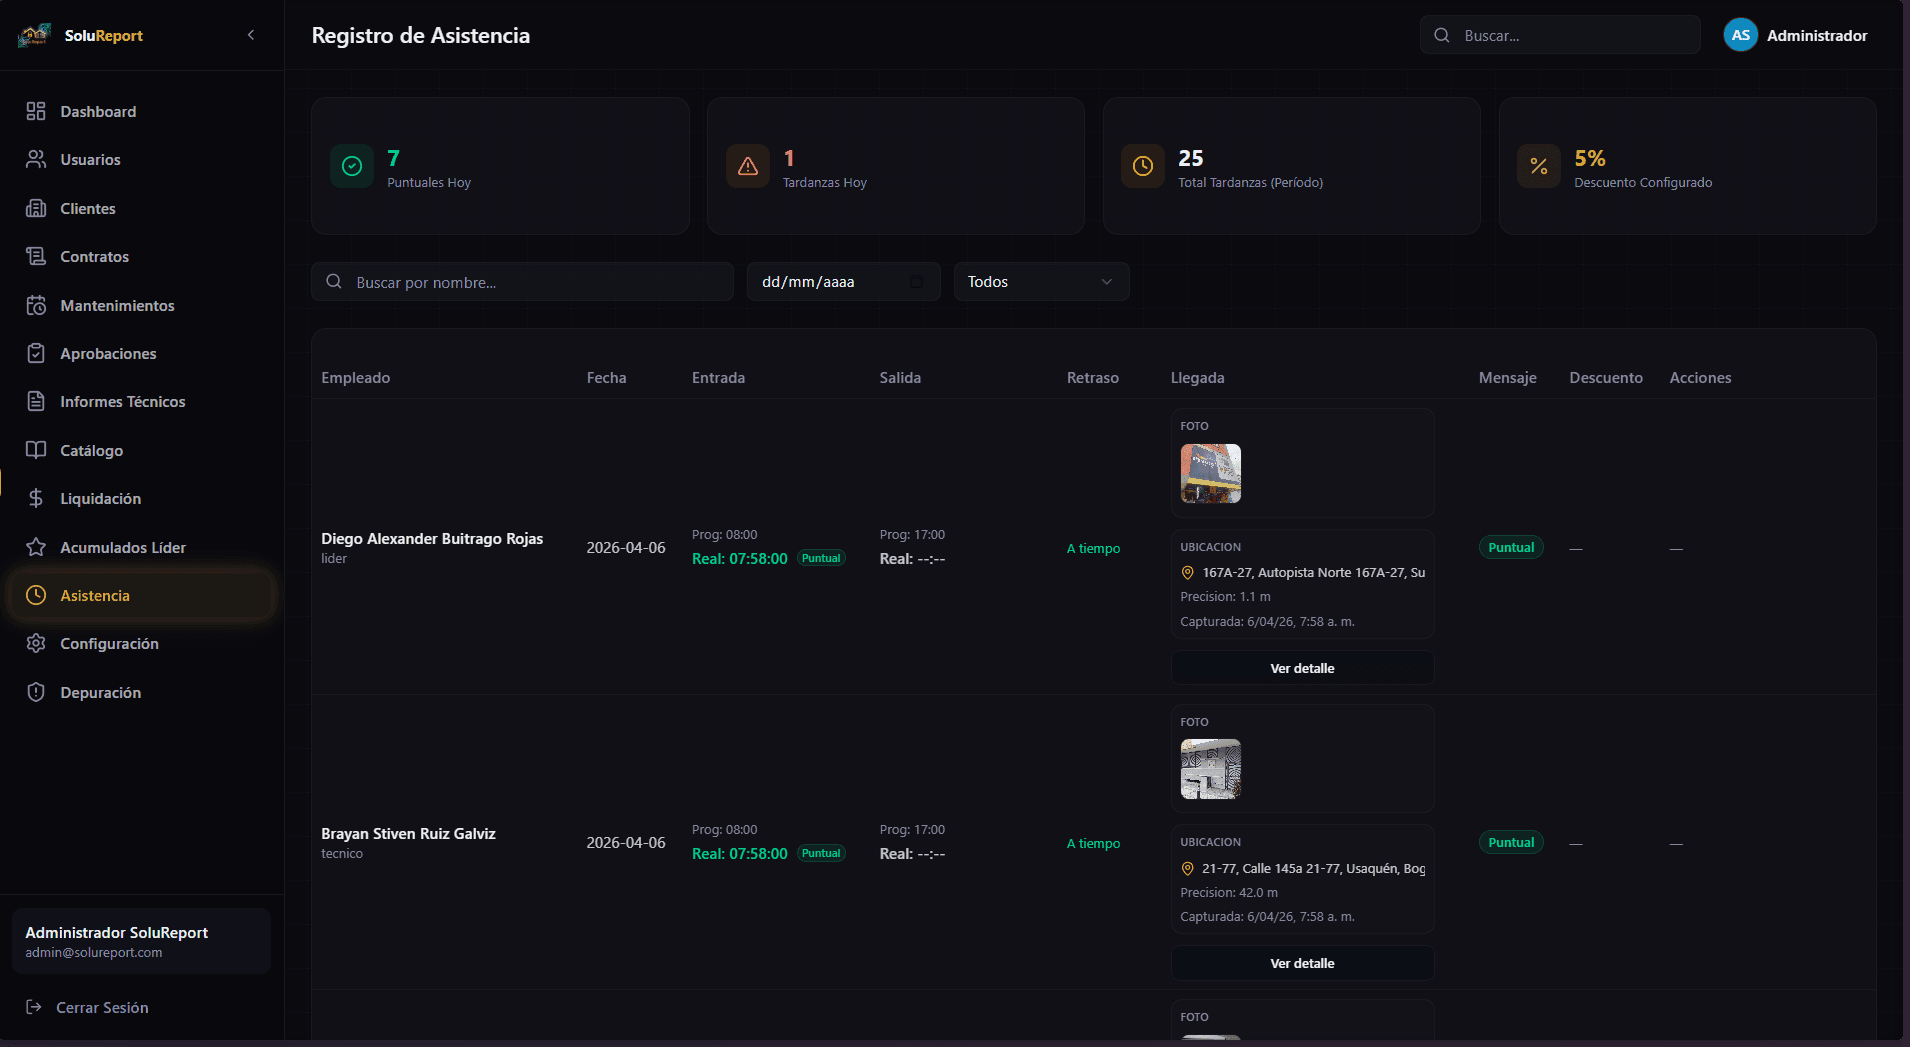Click the Usuarios people icon

coord(36,159)
